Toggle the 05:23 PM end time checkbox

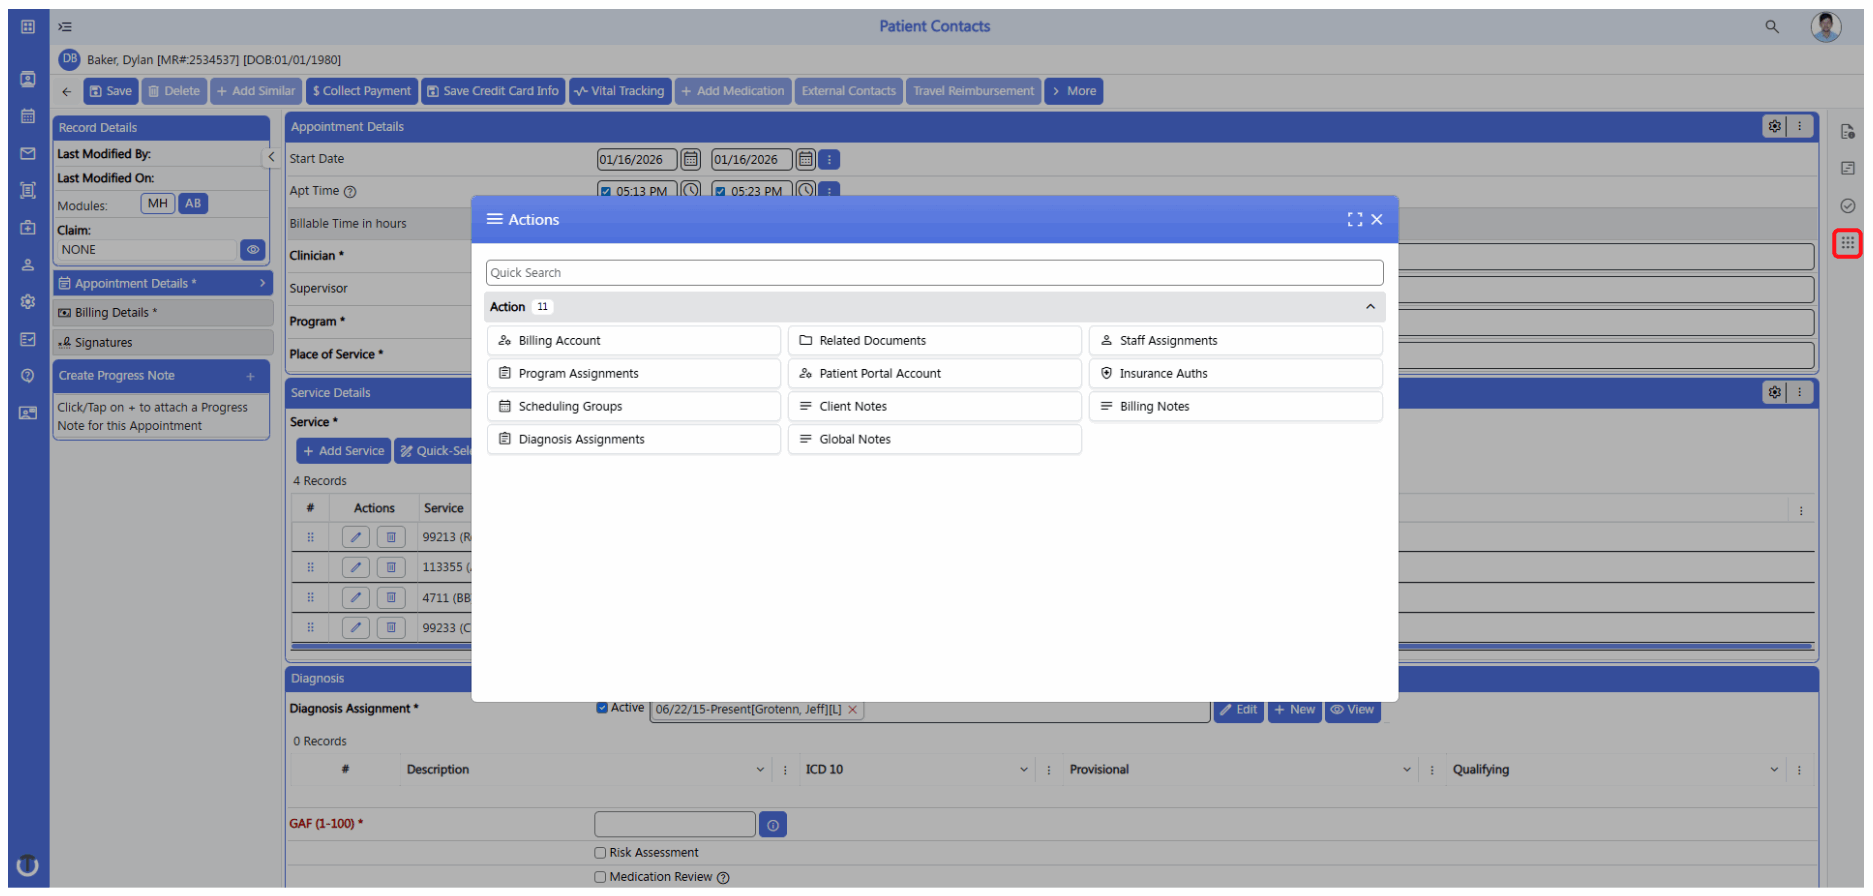click(x=720, y=192)
